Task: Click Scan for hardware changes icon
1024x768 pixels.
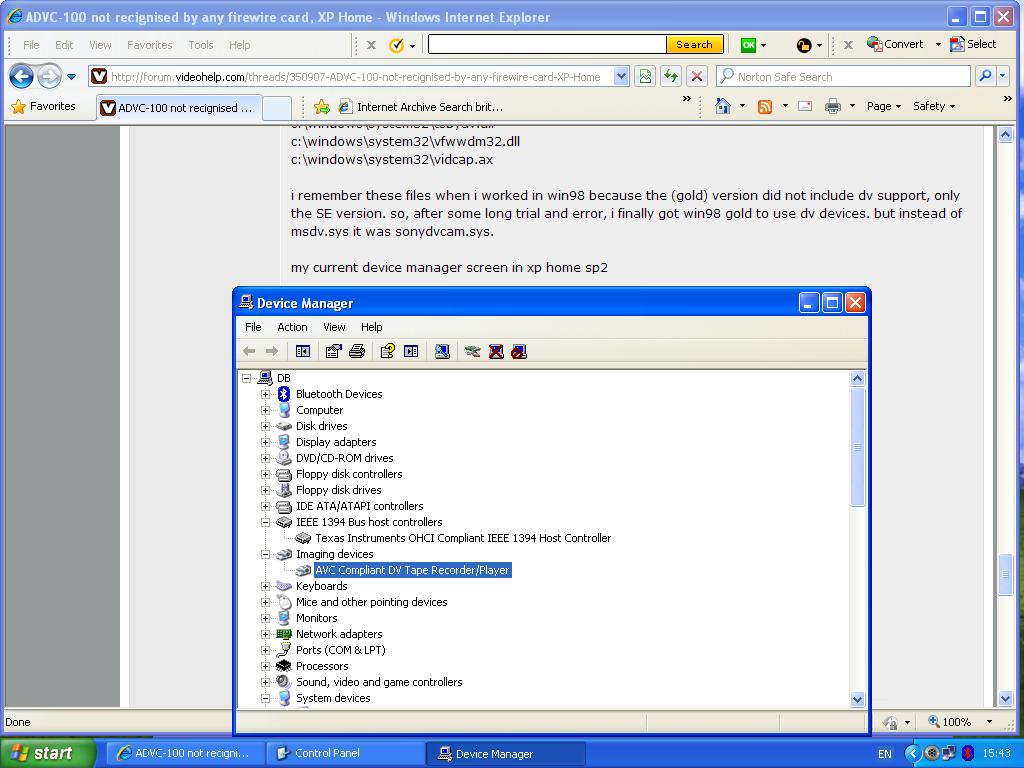Action: tap(442, 351)
